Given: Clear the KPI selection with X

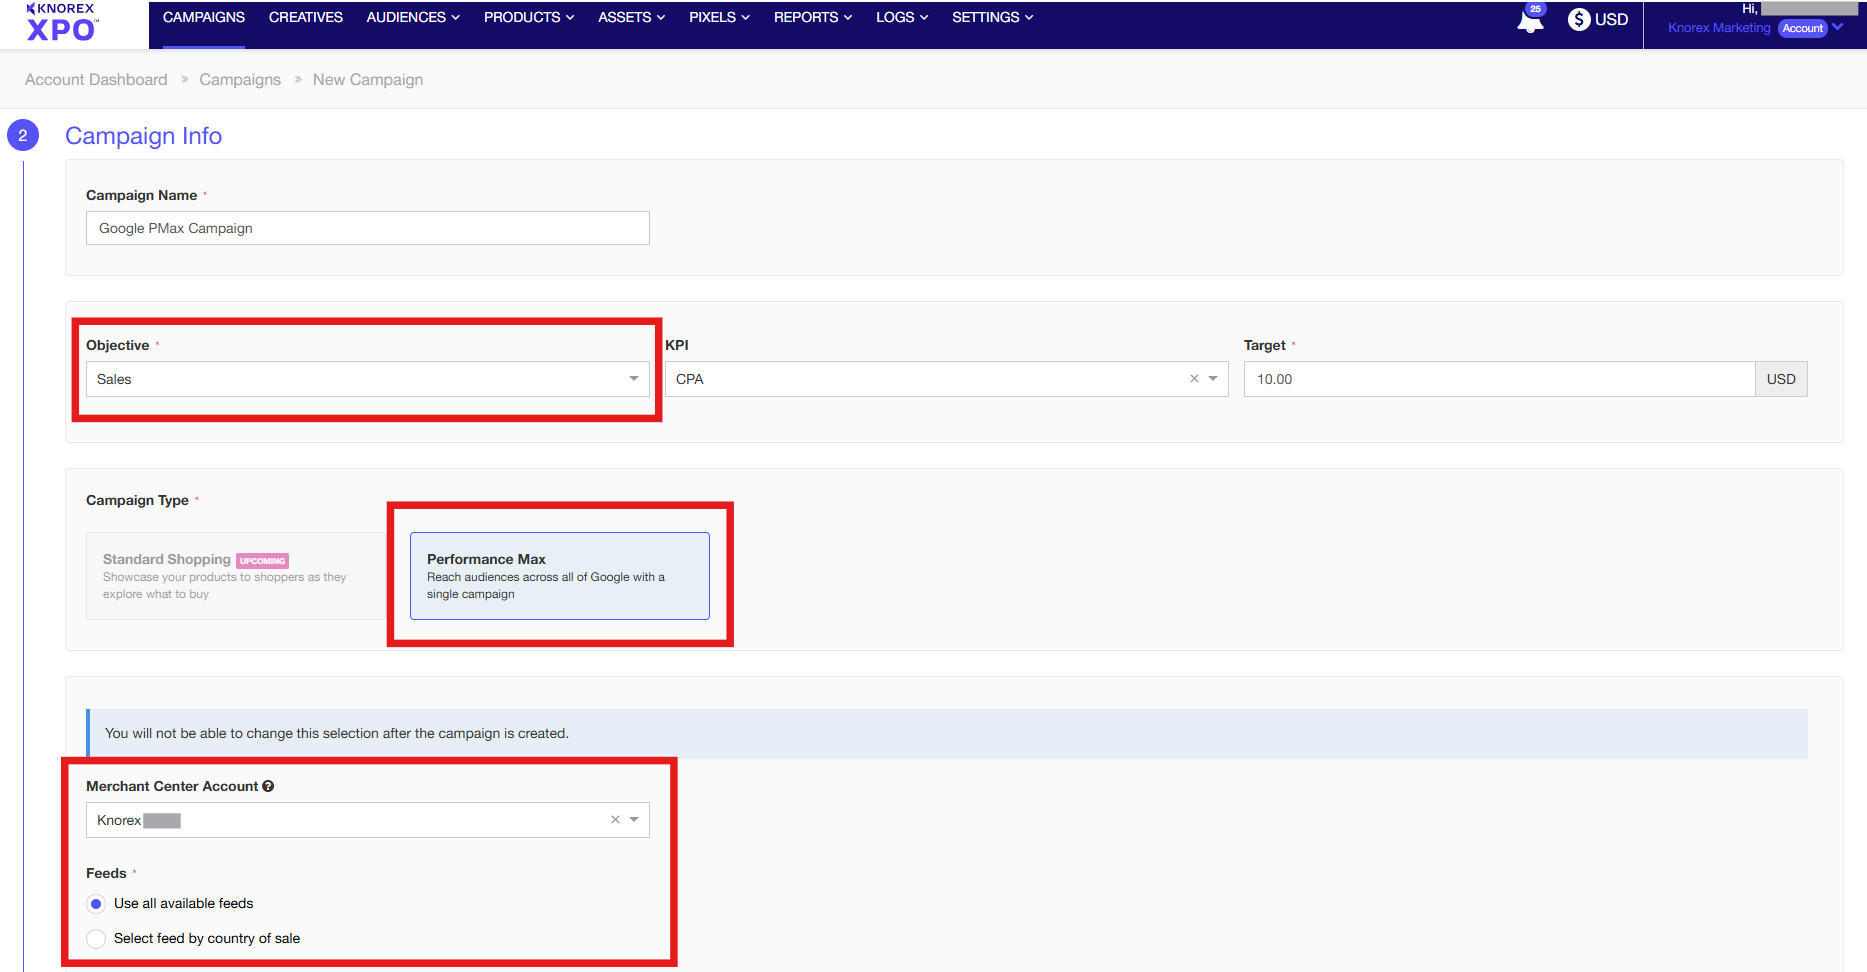Looking at the screenshot, I should click(1194, 379).
